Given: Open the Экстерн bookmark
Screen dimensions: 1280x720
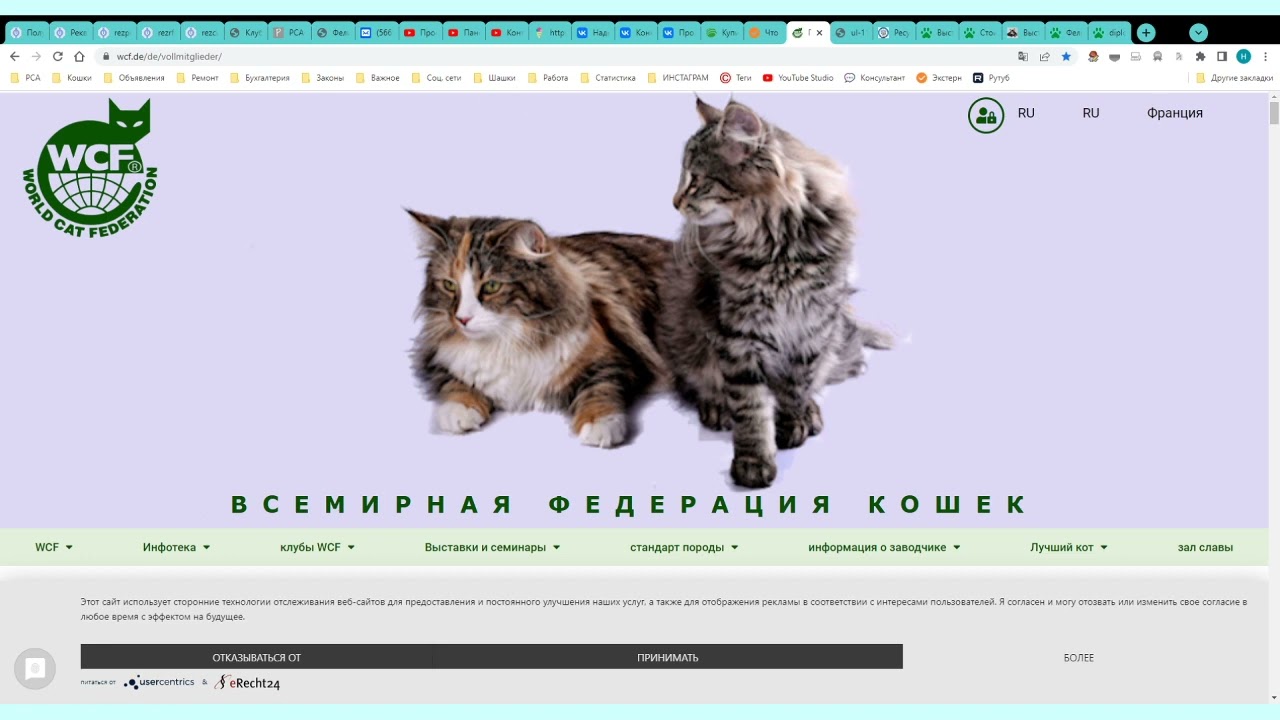Looking at the screenshot, I should coord(939,78).
